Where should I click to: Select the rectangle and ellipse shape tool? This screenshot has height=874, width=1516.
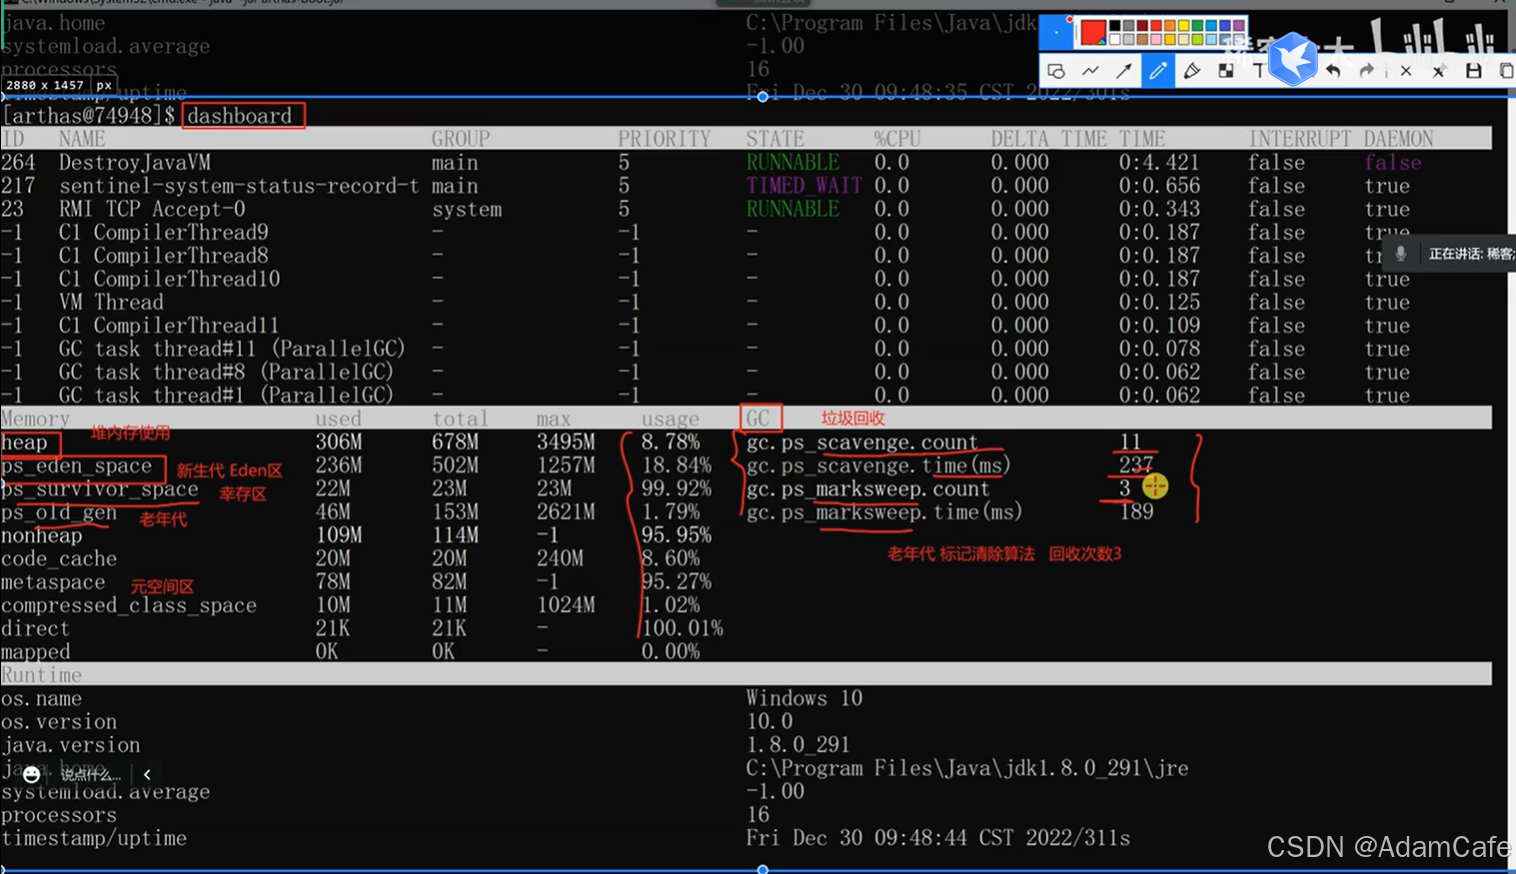1057,71
